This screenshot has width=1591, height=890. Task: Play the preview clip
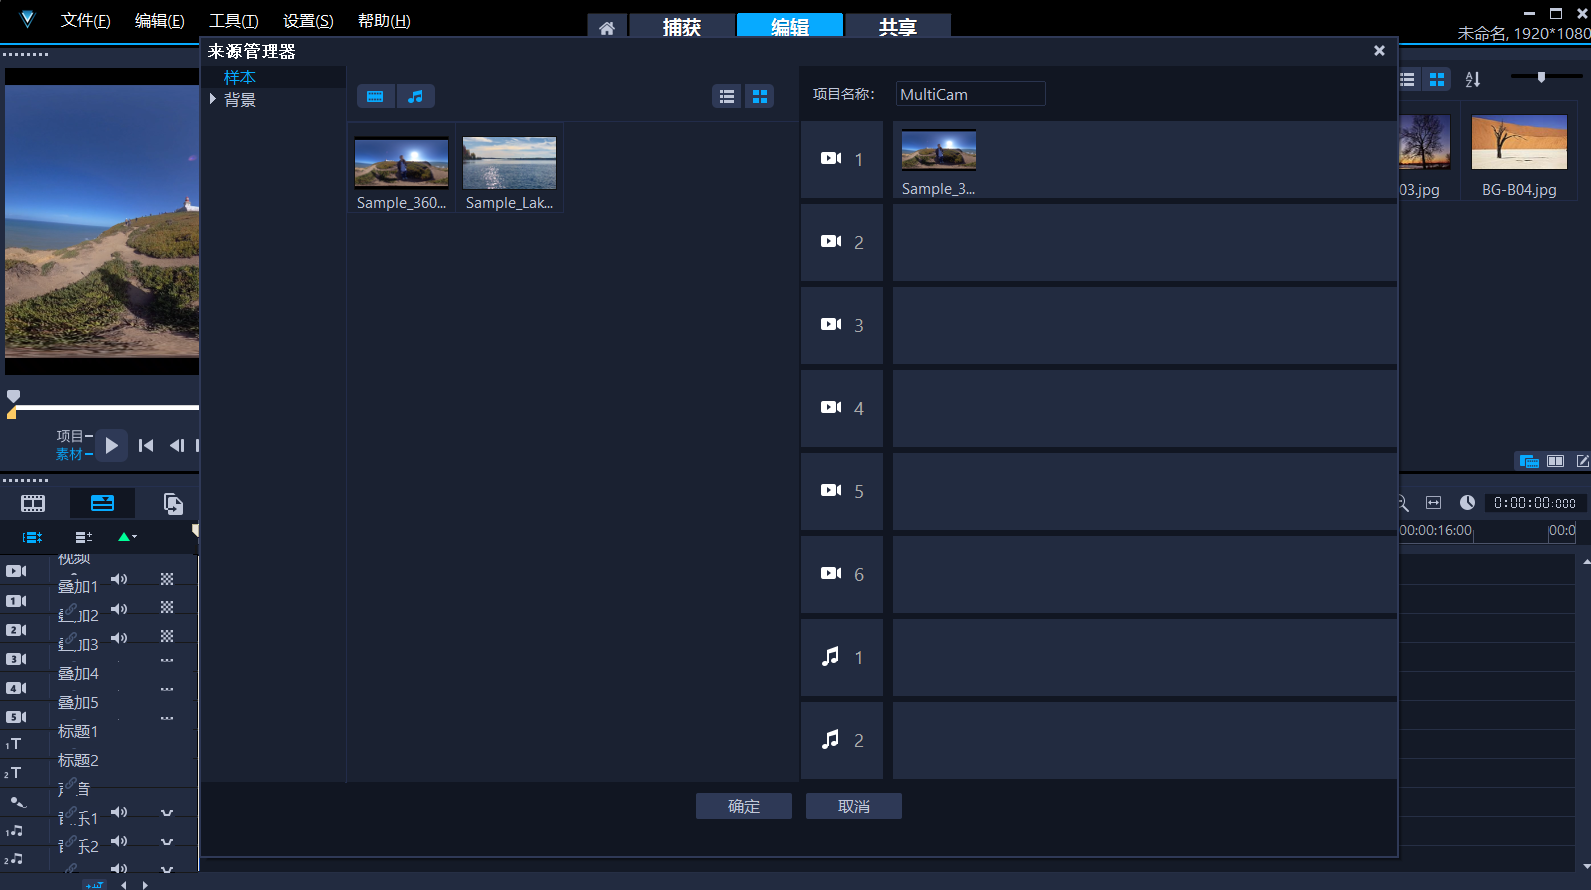[112, 445]
